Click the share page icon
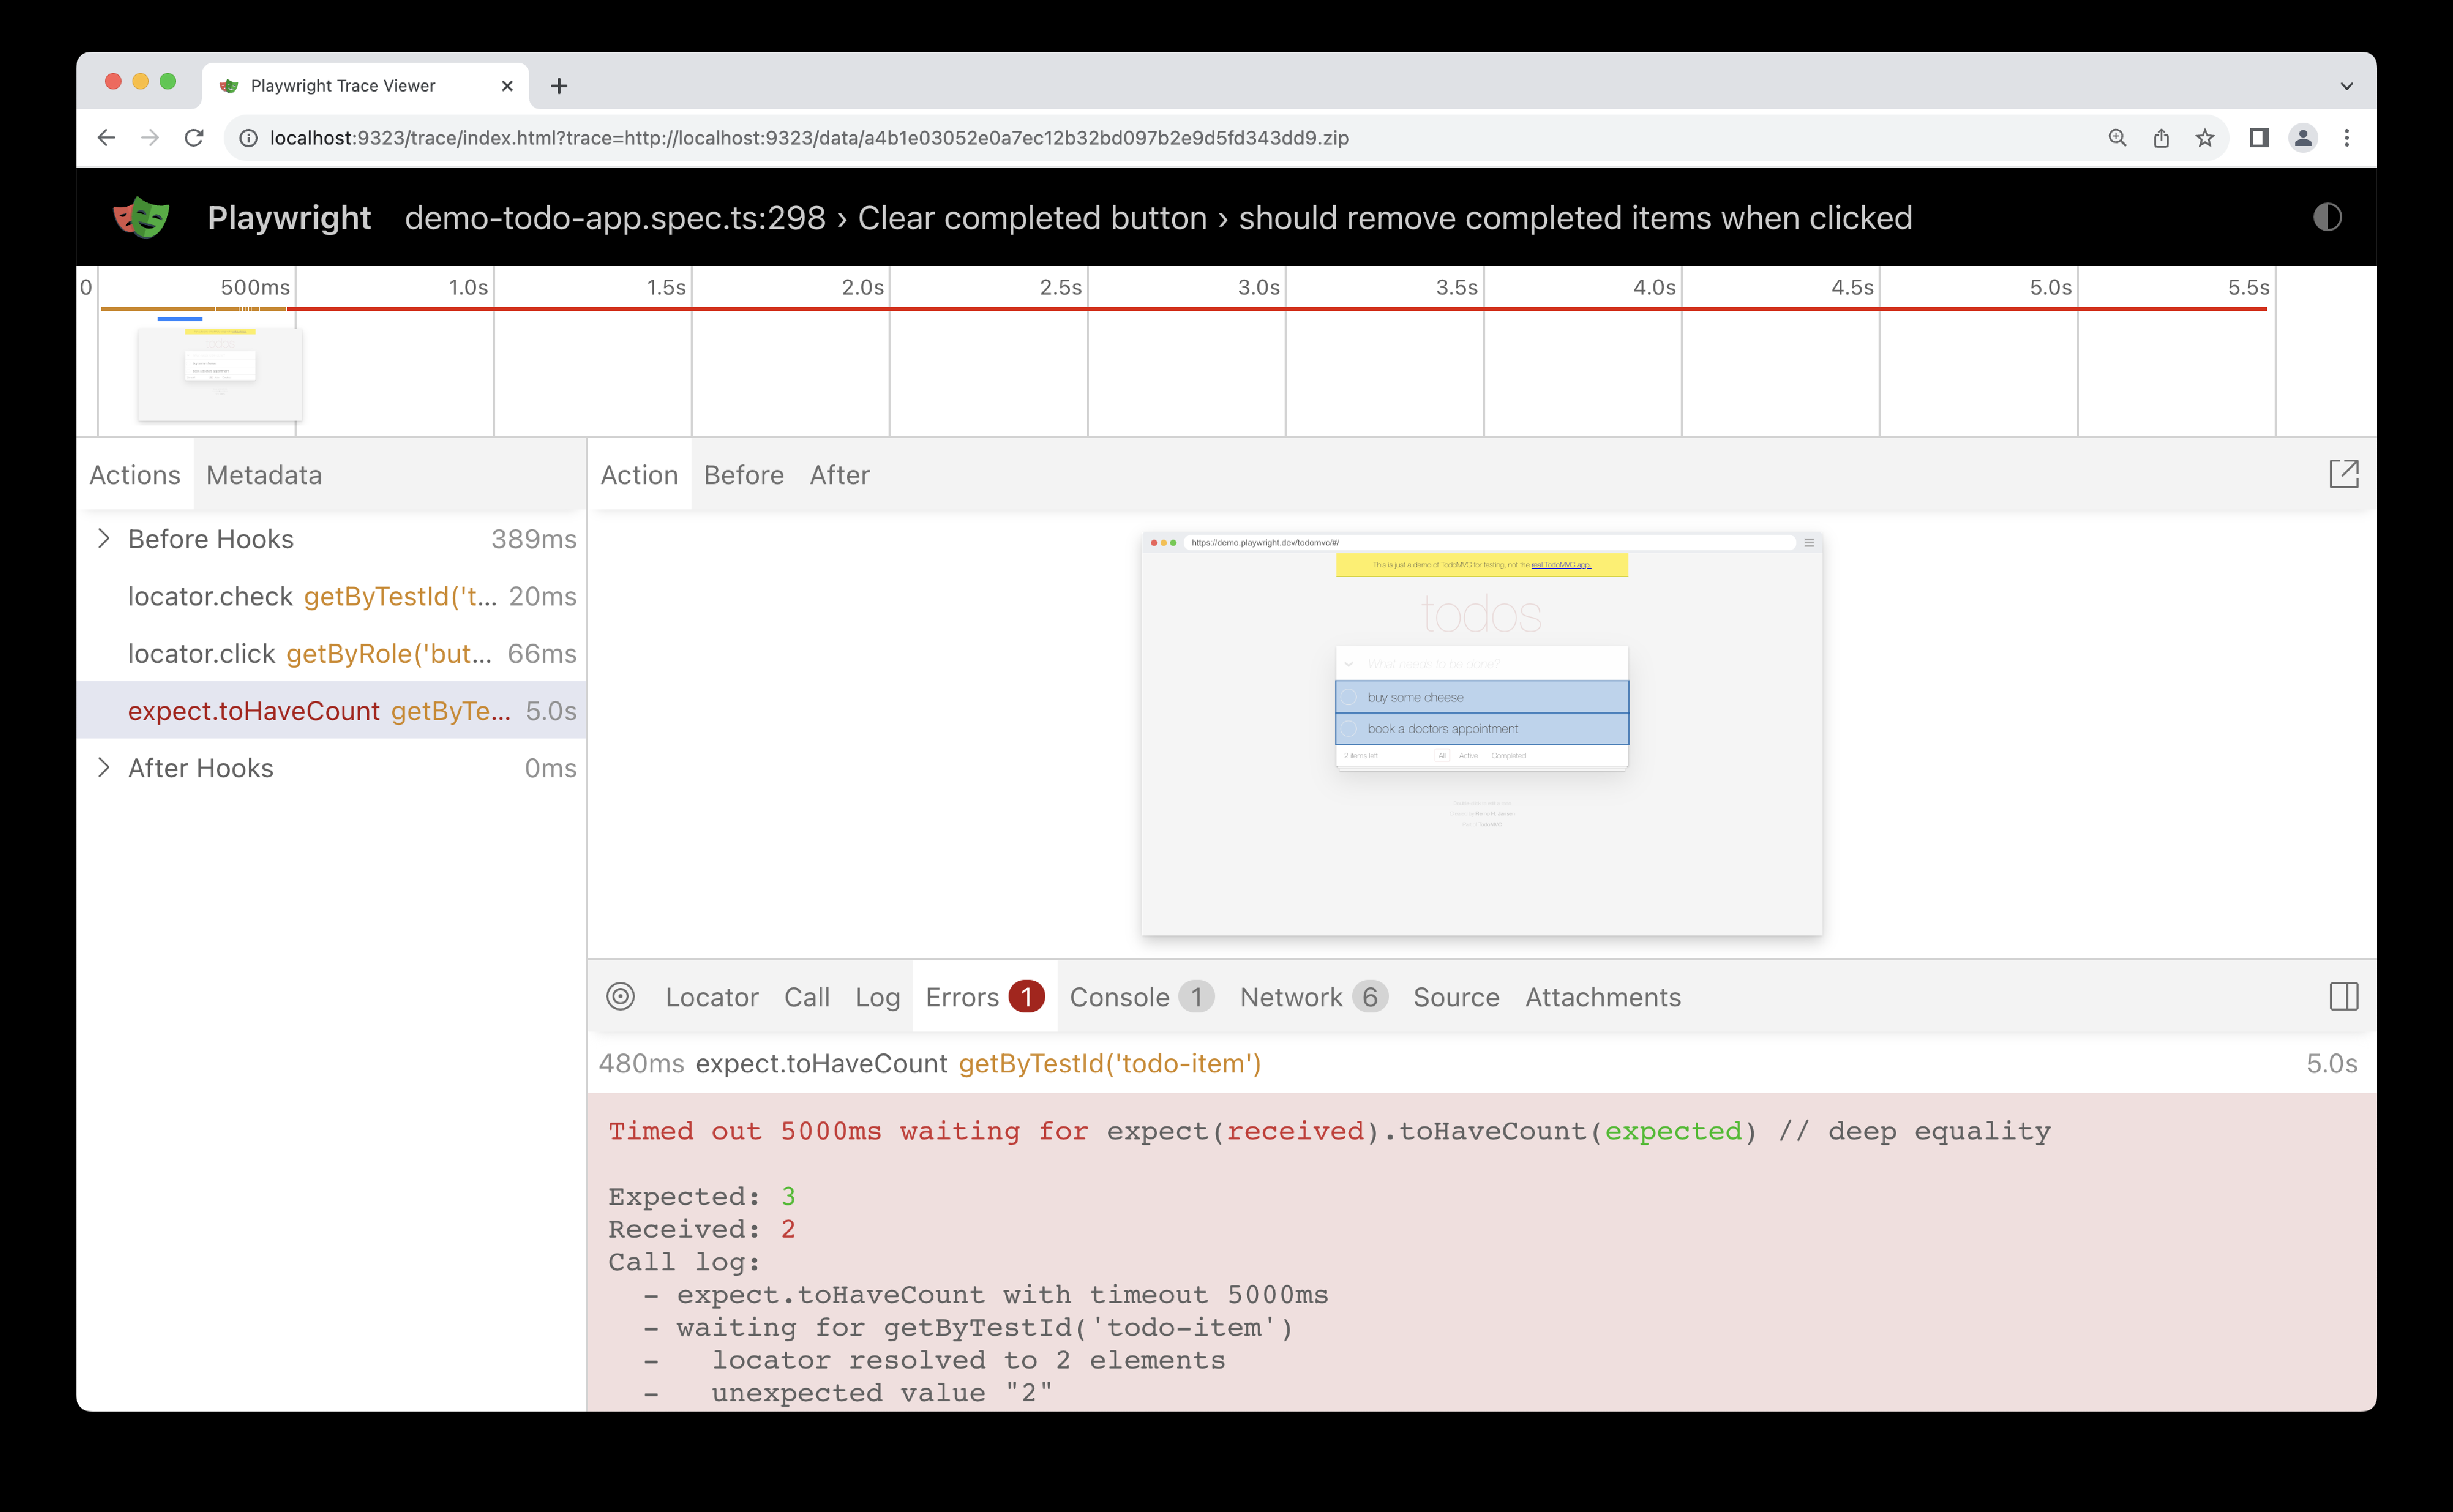Image resolution: width=2453 pixels, height=1512 pixels. coord(2161,138)
